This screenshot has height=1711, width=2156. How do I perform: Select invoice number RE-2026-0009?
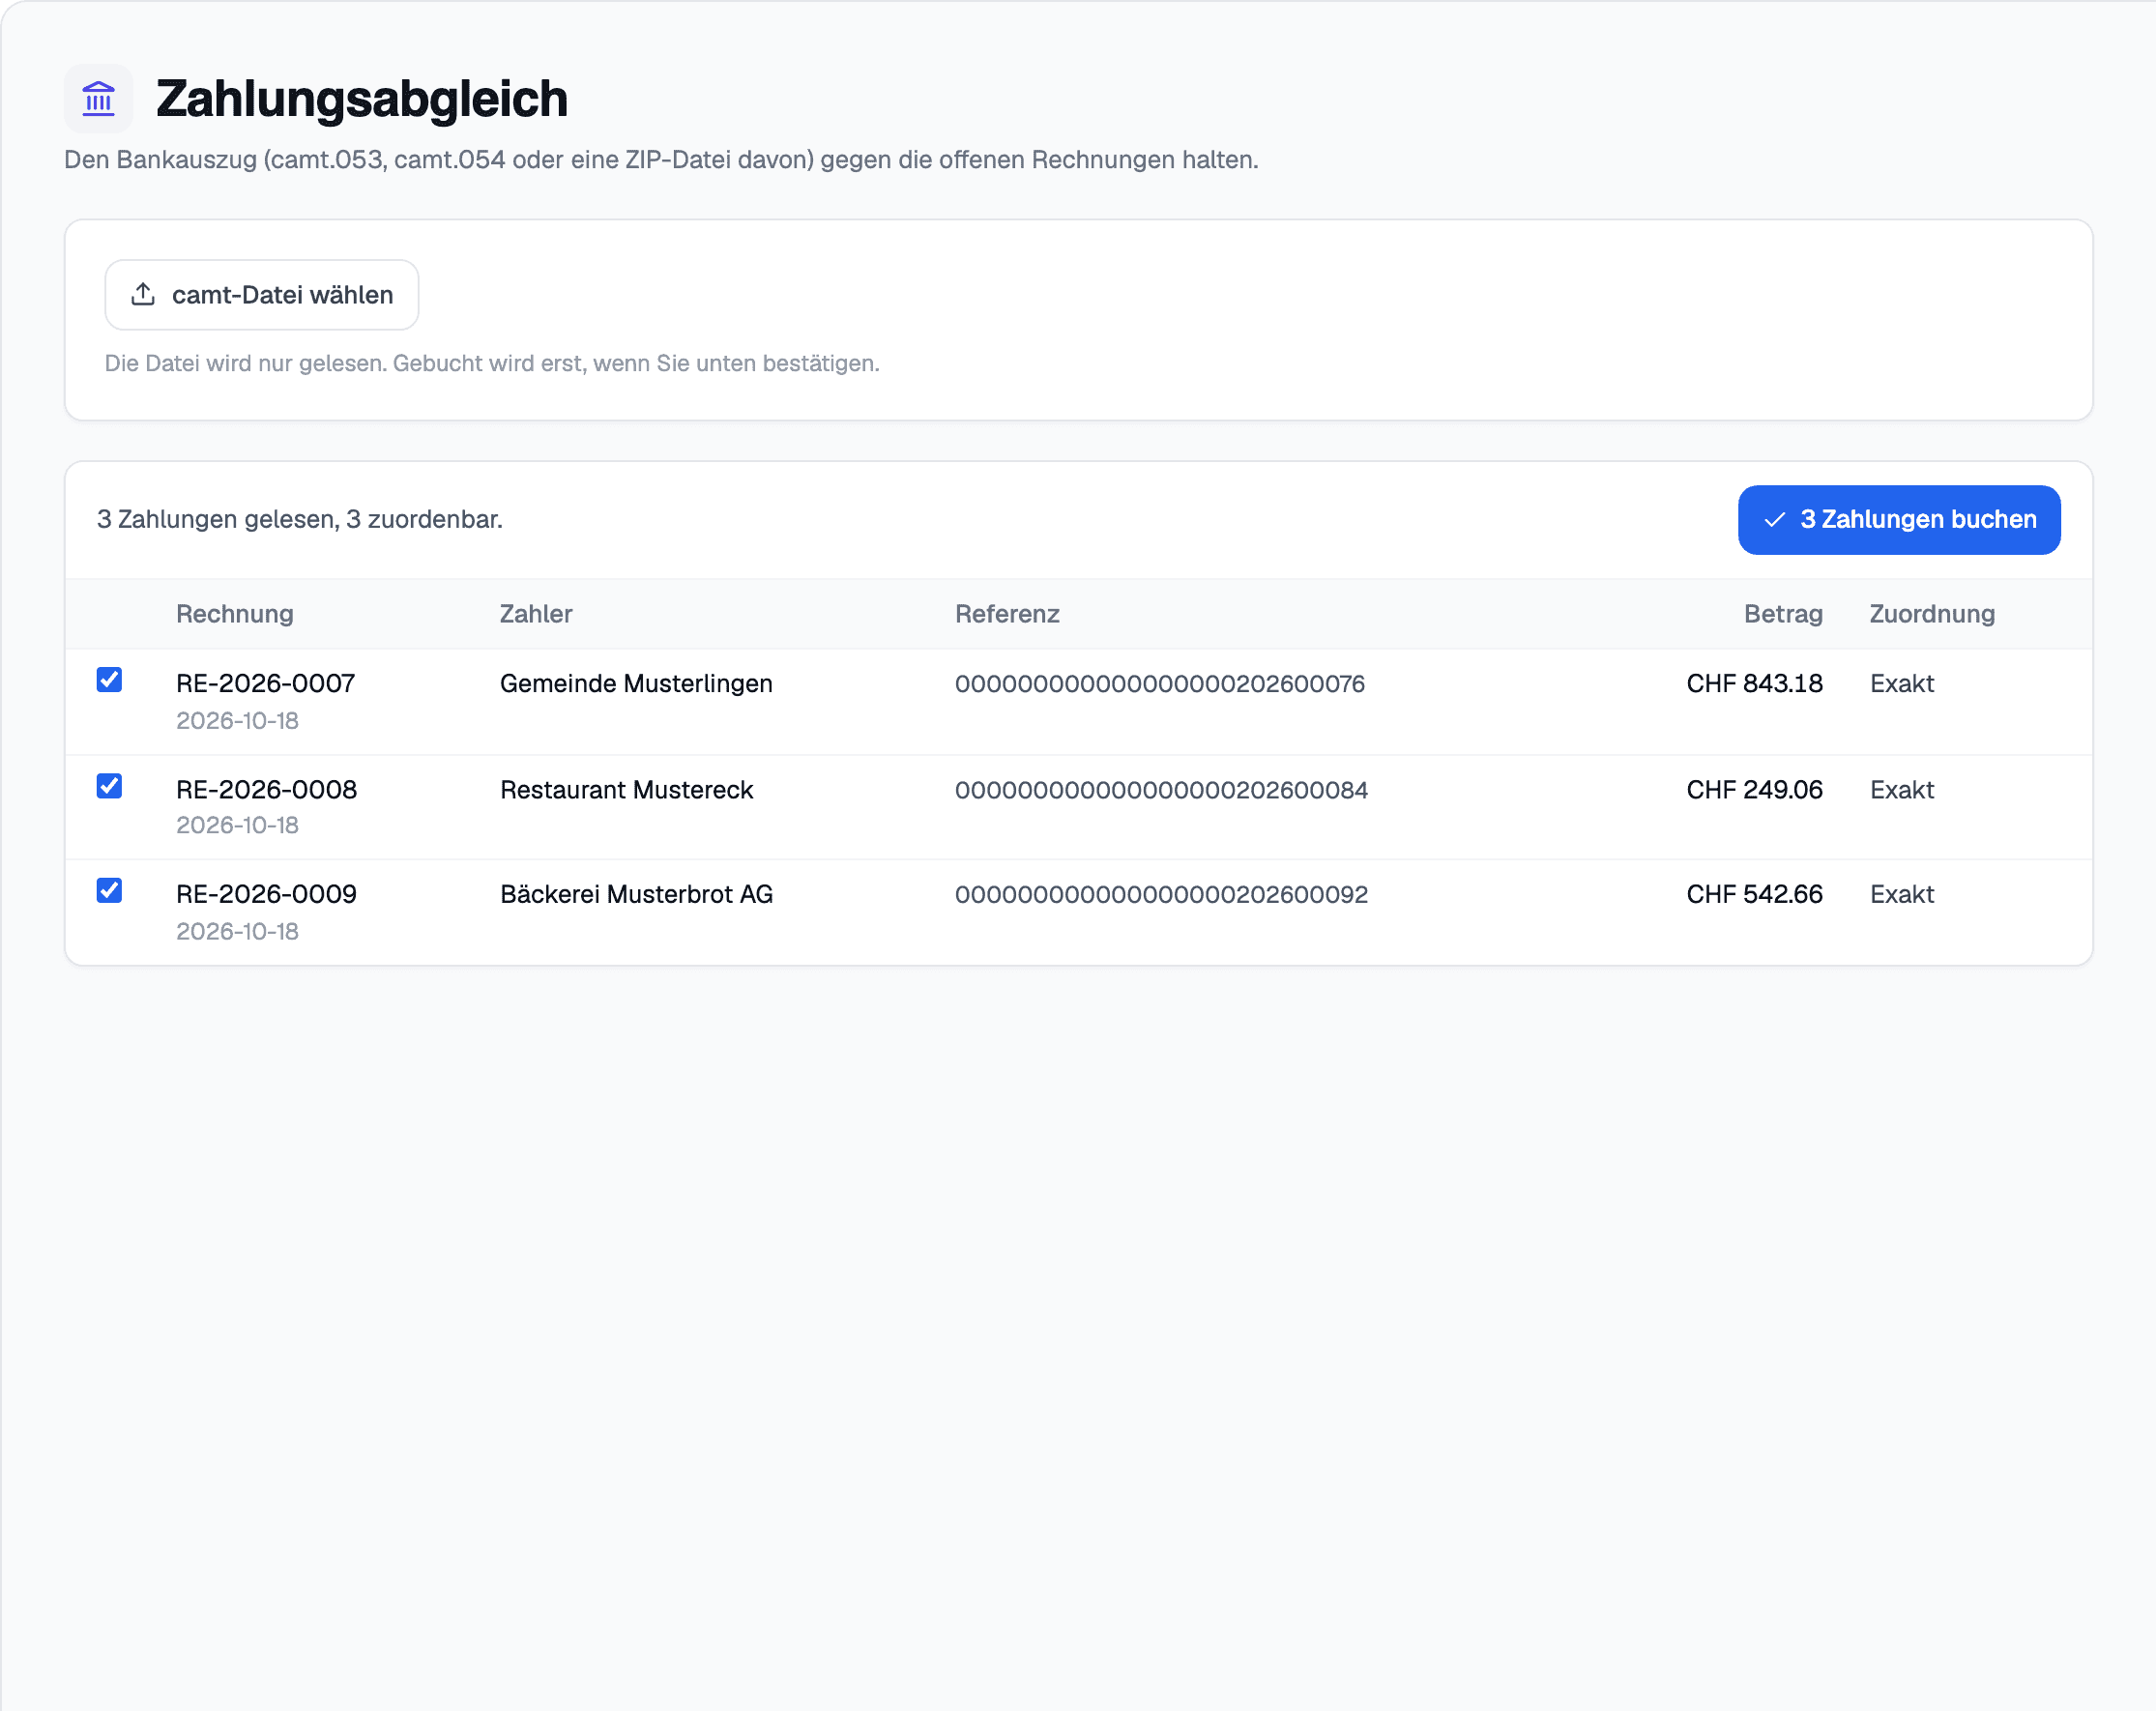[x=267, y=894]
